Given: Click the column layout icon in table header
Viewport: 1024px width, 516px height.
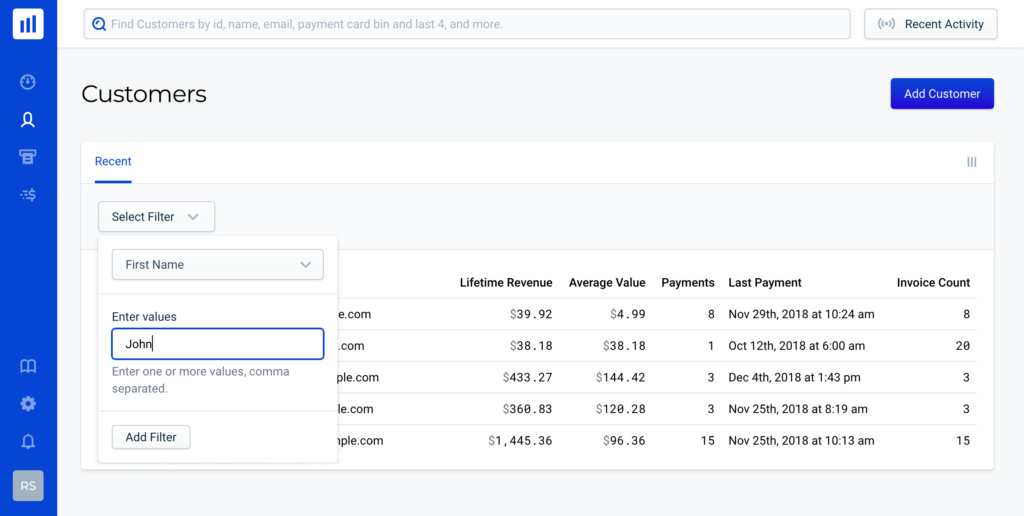Looking at the screenshot, I should pyautogui.click(x=971, y=162).
